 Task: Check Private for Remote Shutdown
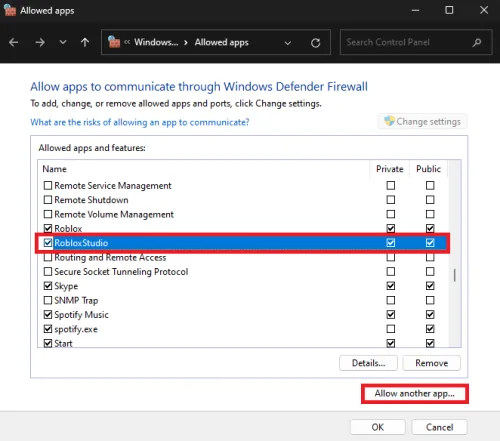click(391, 200)
